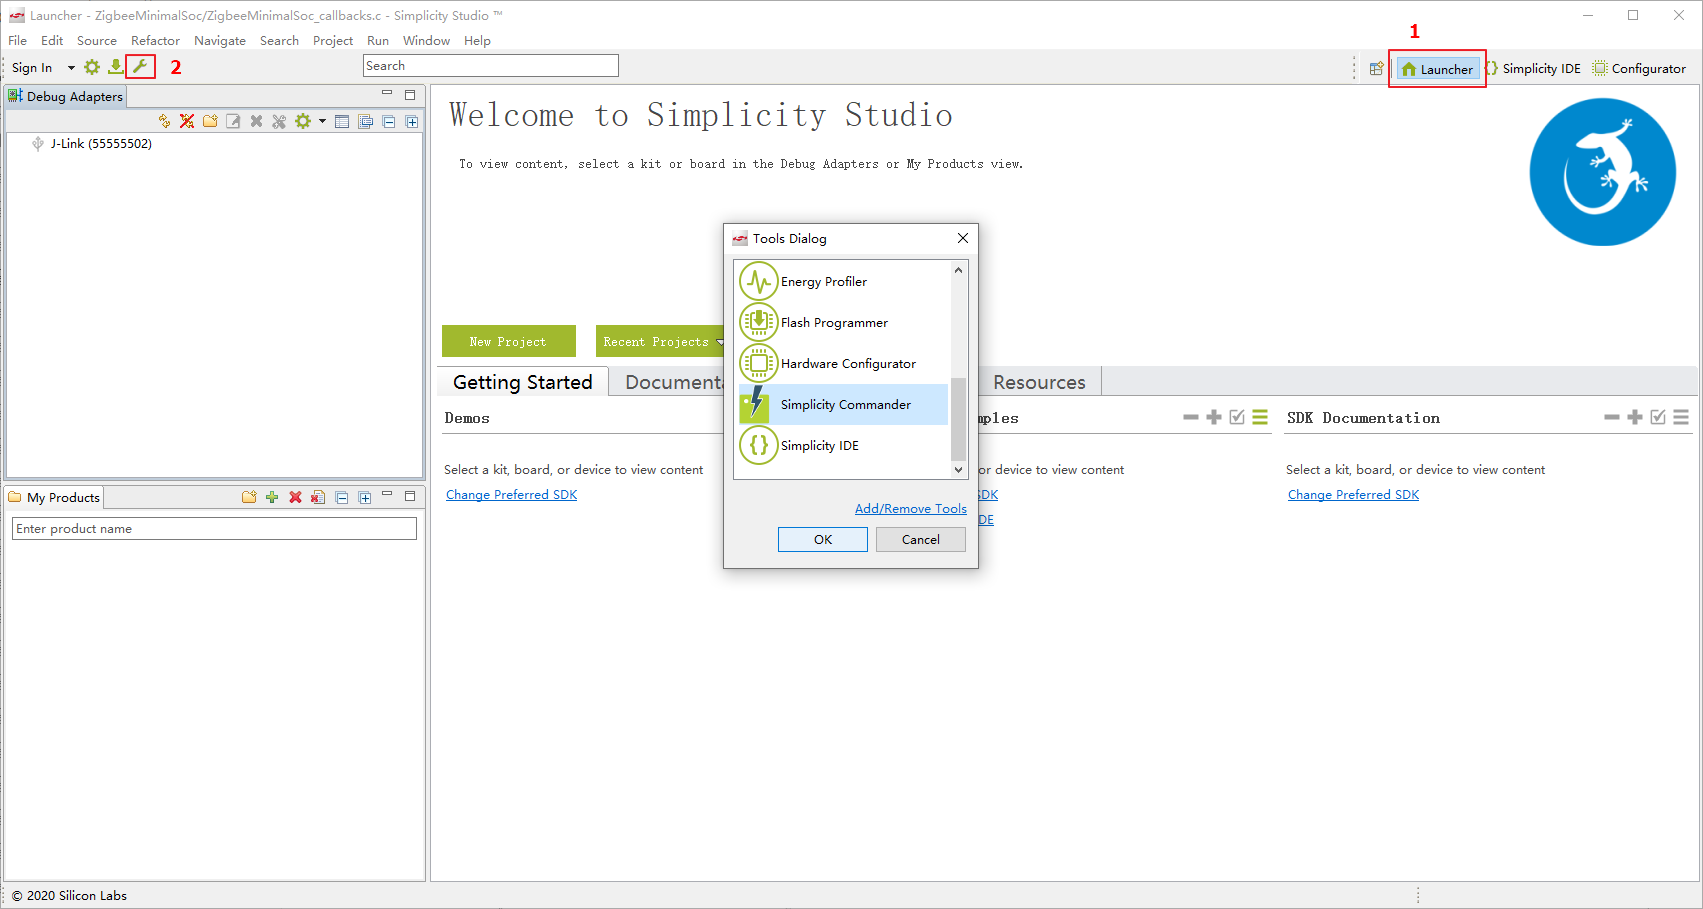Screen dimensions: 1703x909
Task: Toggle the list view icon in SDK Documentation
Action: [1681, 417]
